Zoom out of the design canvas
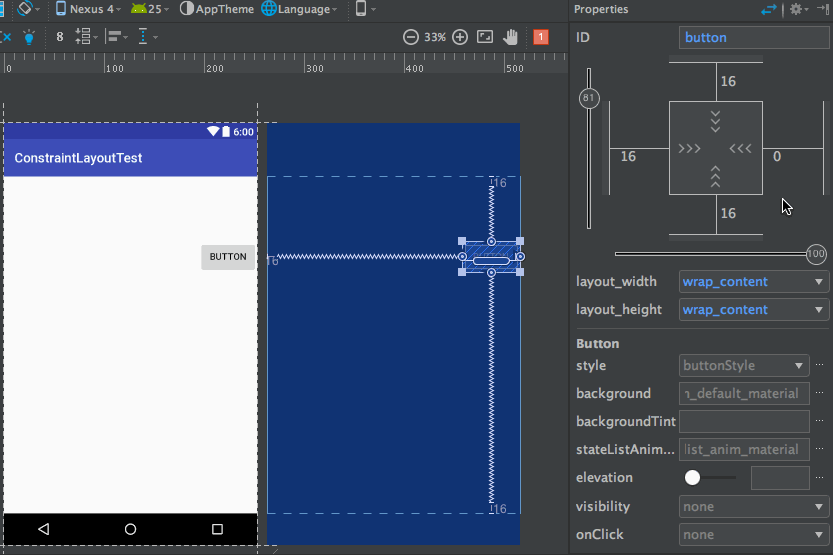Screen dimensions: 833x555 [x=411, y=37]
